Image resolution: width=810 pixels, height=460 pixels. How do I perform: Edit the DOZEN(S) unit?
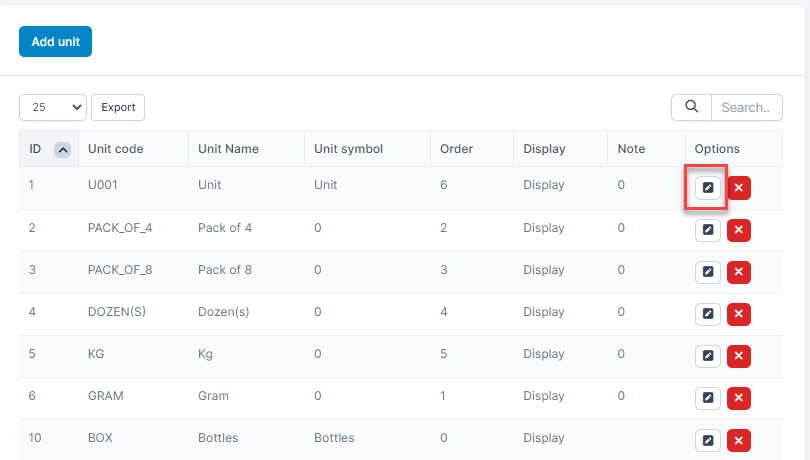[x=708, y=314]
